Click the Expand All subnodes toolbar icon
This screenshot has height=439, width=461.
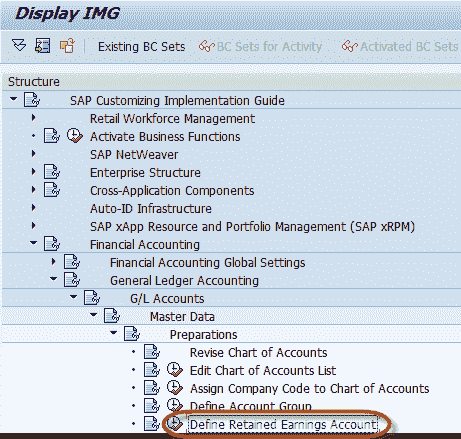(19, 45)
